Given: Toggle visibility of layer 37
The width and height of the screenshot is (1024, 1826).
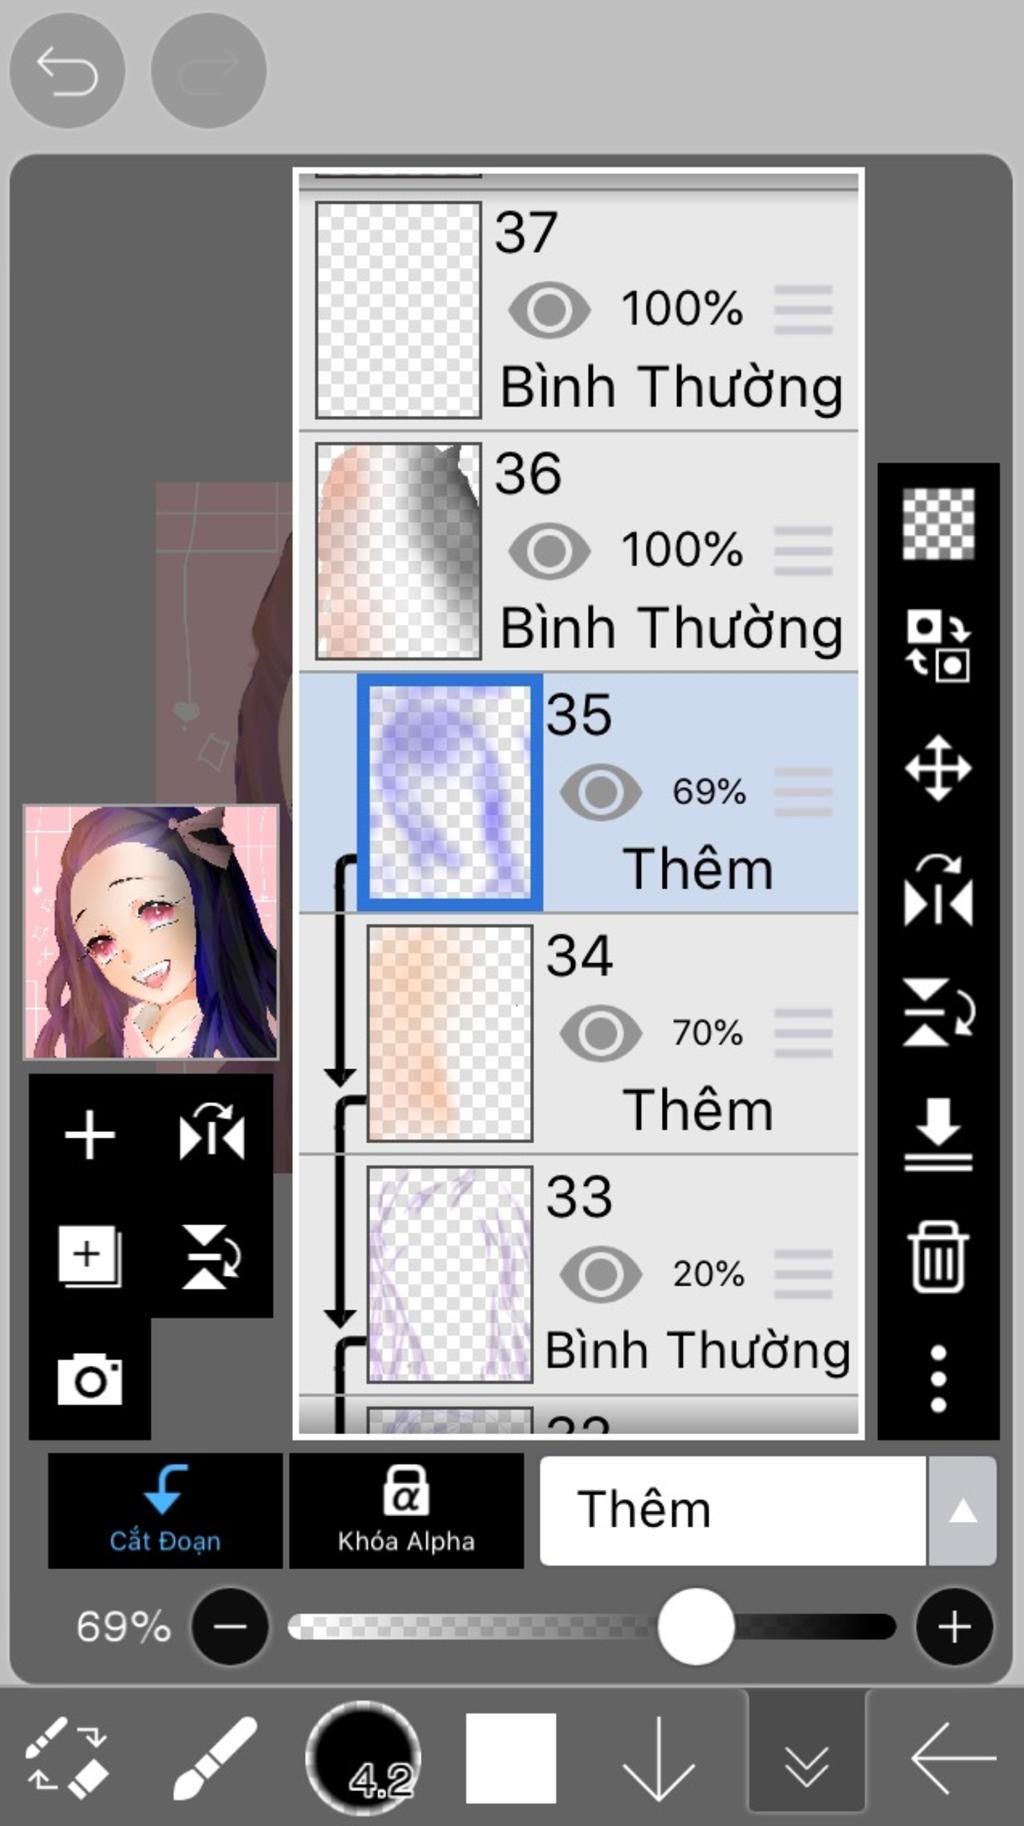Looking at the screenshot, I should 549,309.
